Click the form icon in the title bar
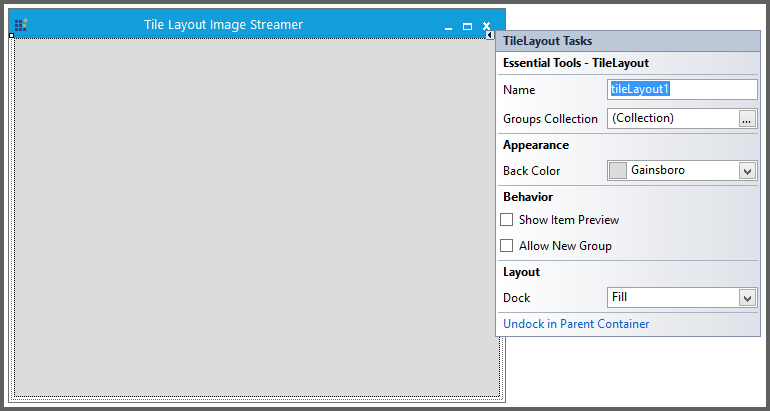 click(21, 25)
